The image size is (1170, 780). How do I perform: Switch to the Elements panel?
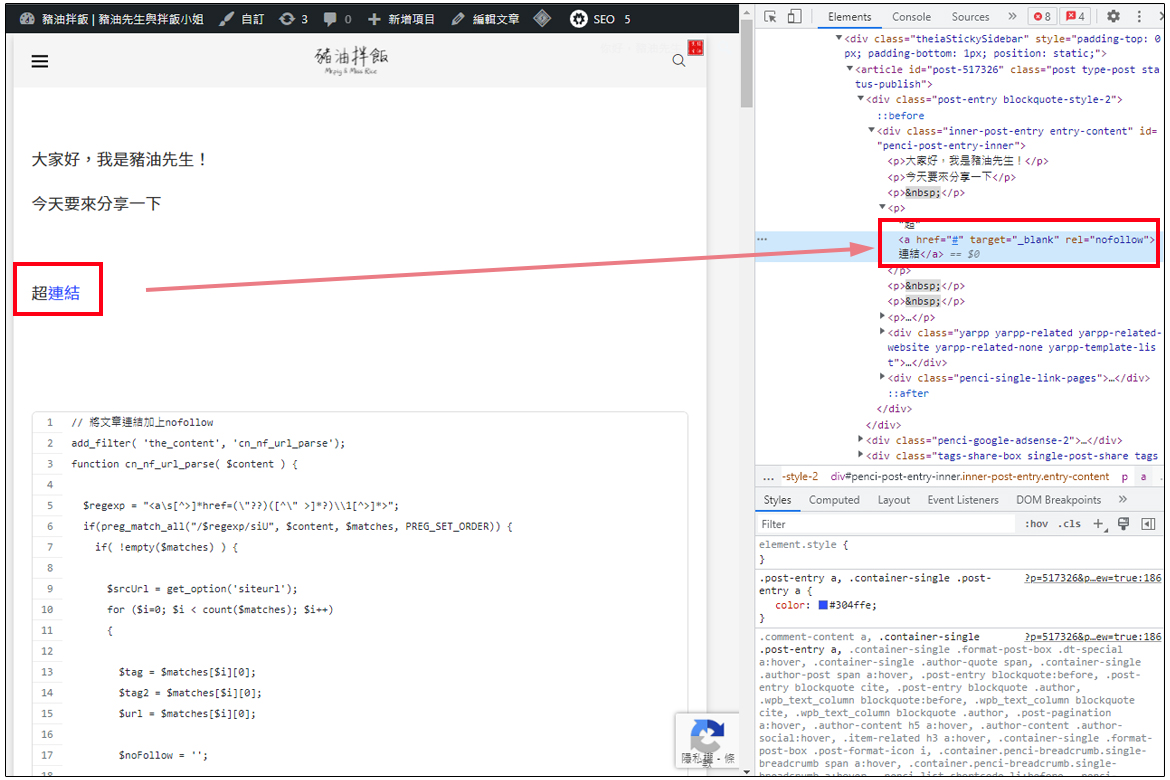point(849,16)
